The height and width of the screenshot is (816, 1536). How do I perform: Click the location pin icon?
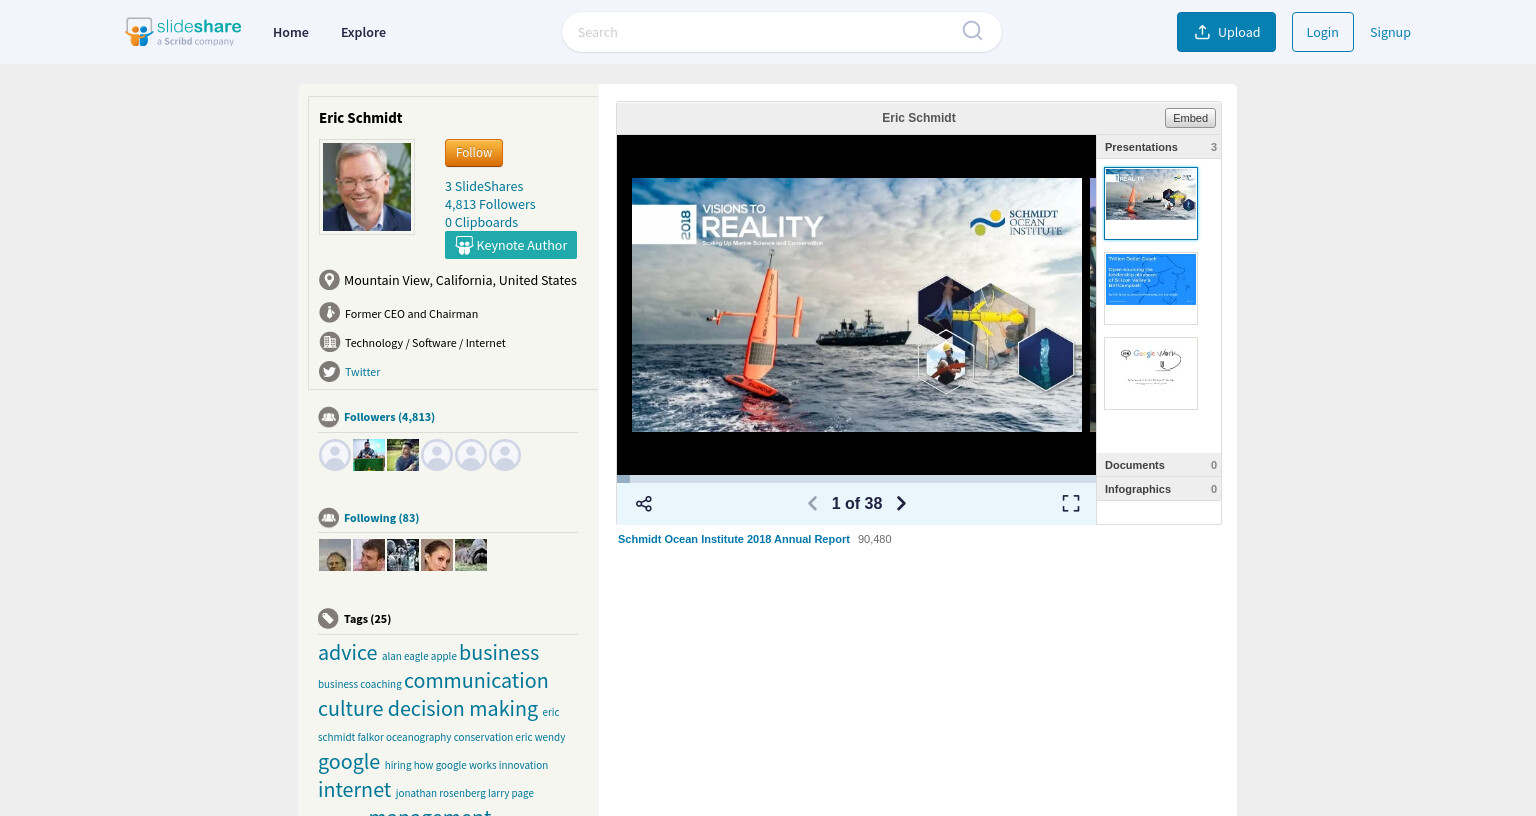pos(329,280)
